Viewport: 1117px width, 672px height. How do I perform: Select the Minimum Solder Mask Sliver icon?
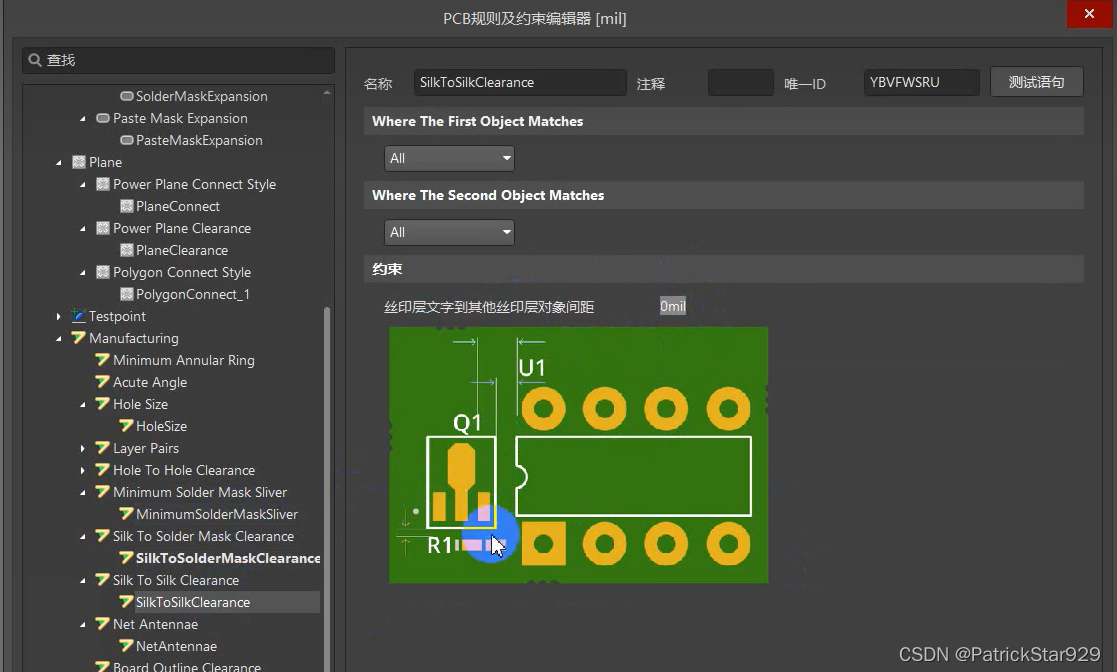[103, 492]
